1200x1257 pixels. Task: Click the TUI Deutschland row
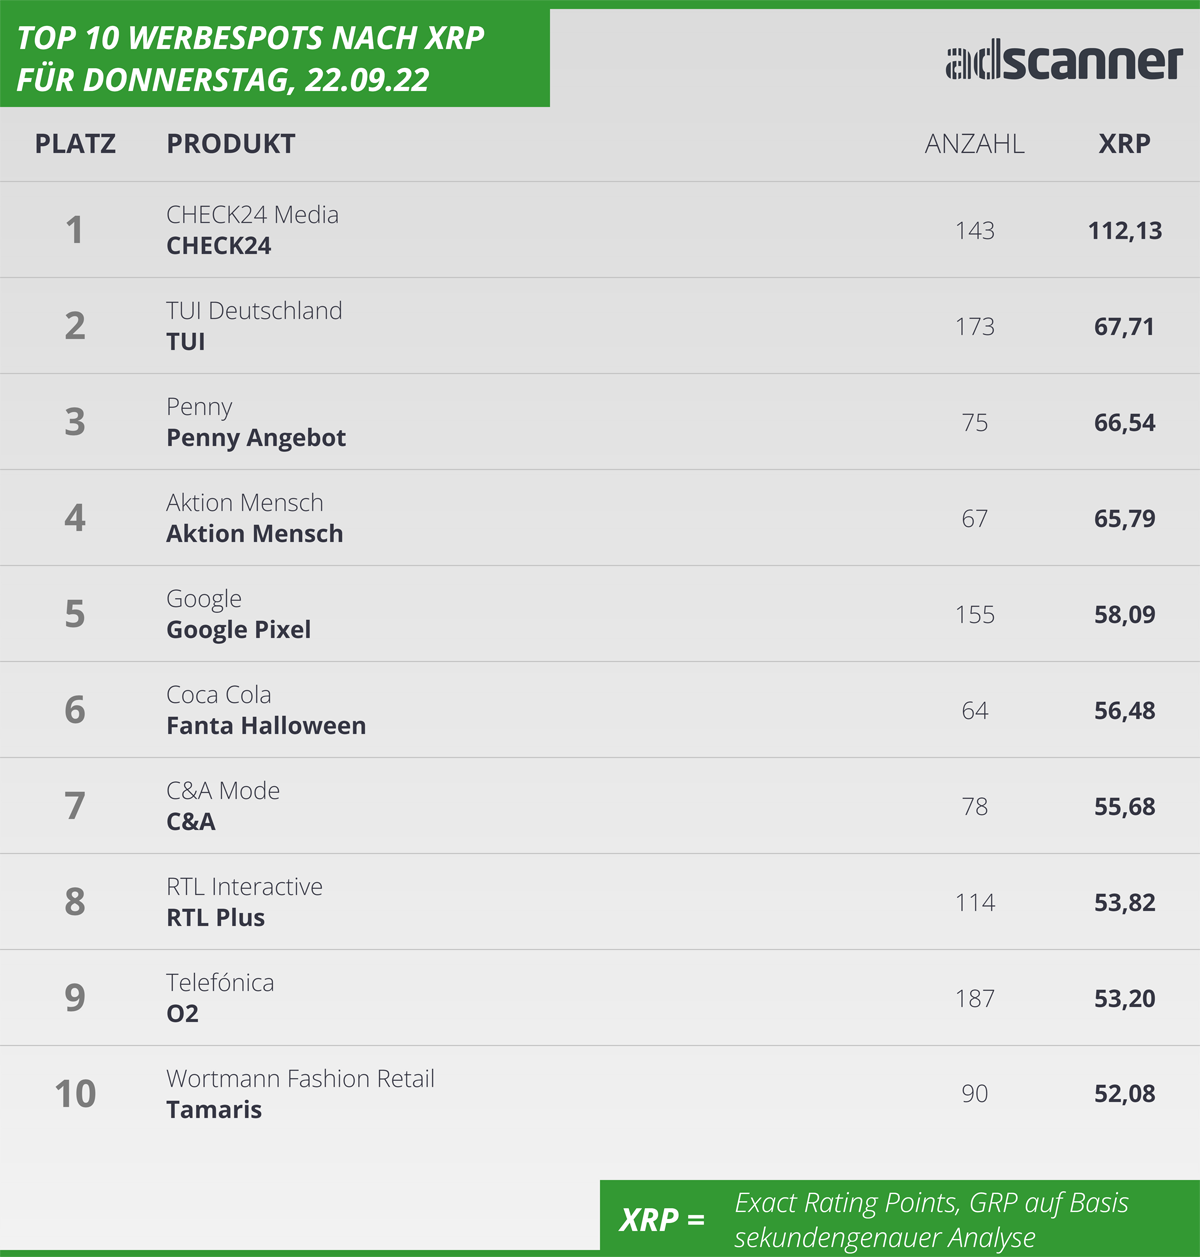pos(600,326)
